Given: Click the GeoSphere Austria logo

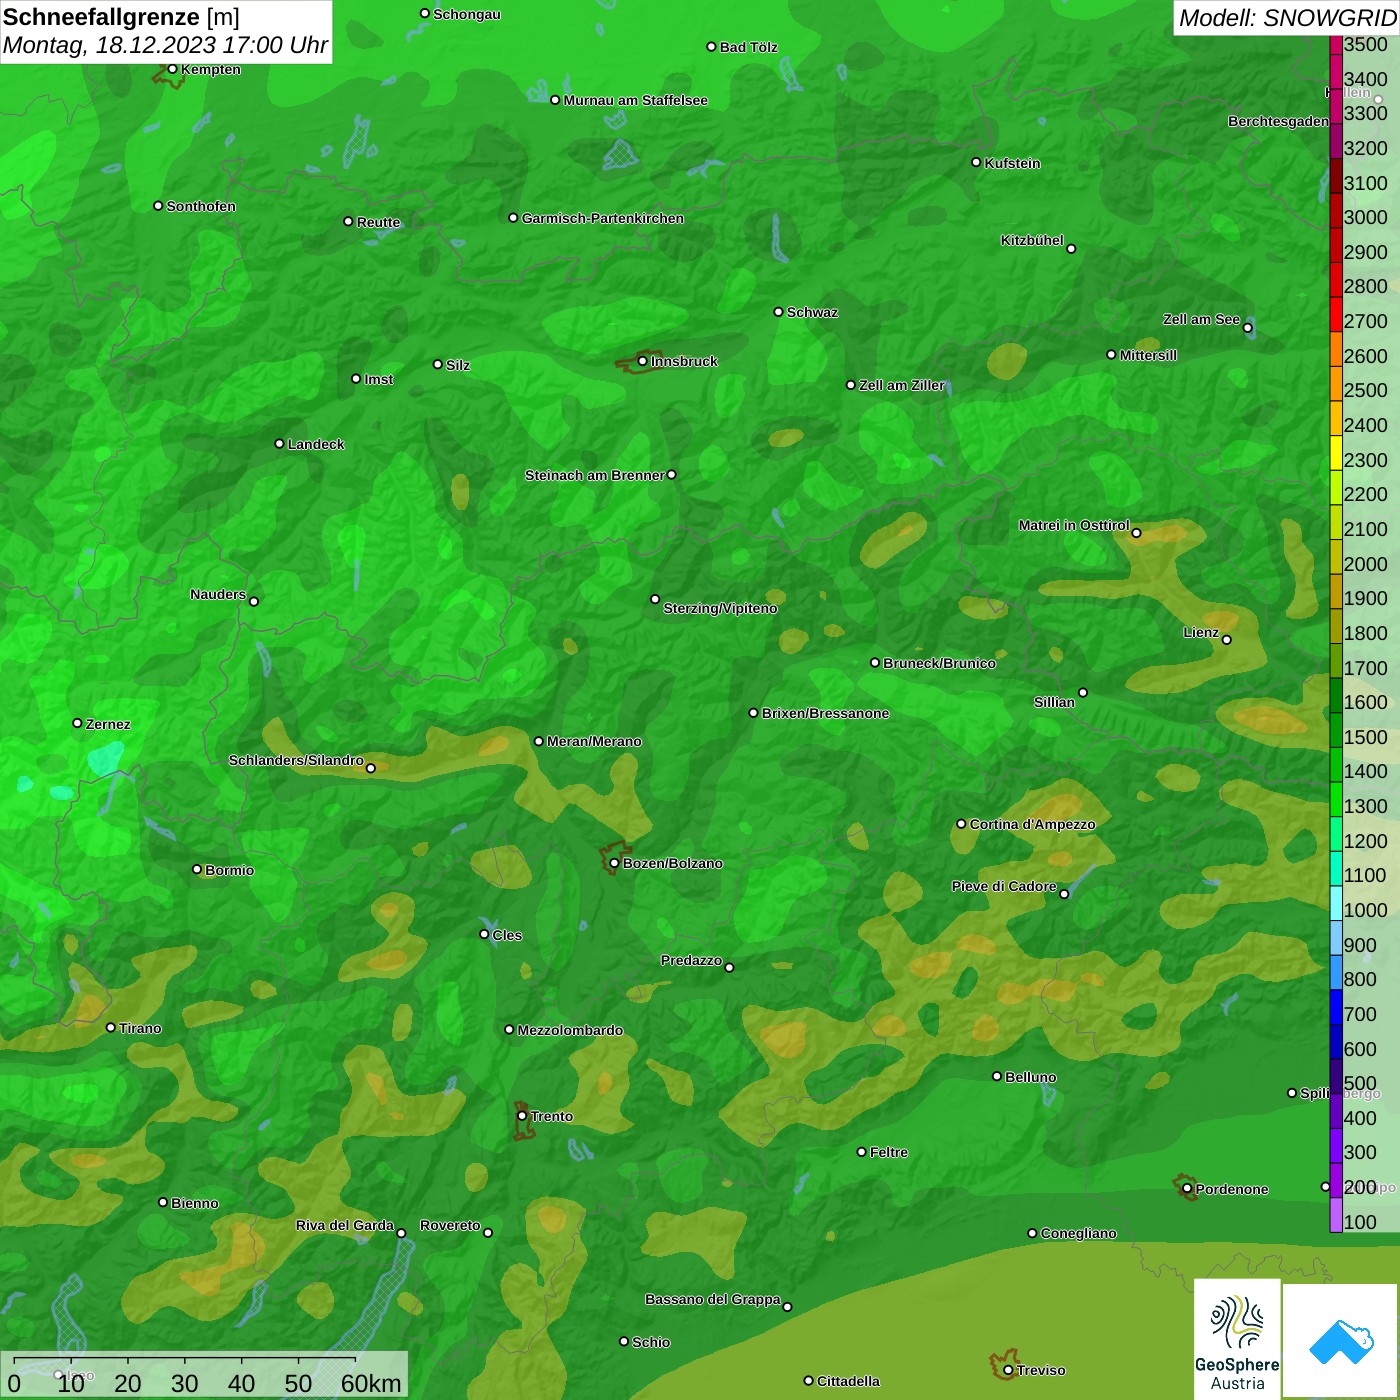Looking at the screenshot, I should click(1237, 1338).
